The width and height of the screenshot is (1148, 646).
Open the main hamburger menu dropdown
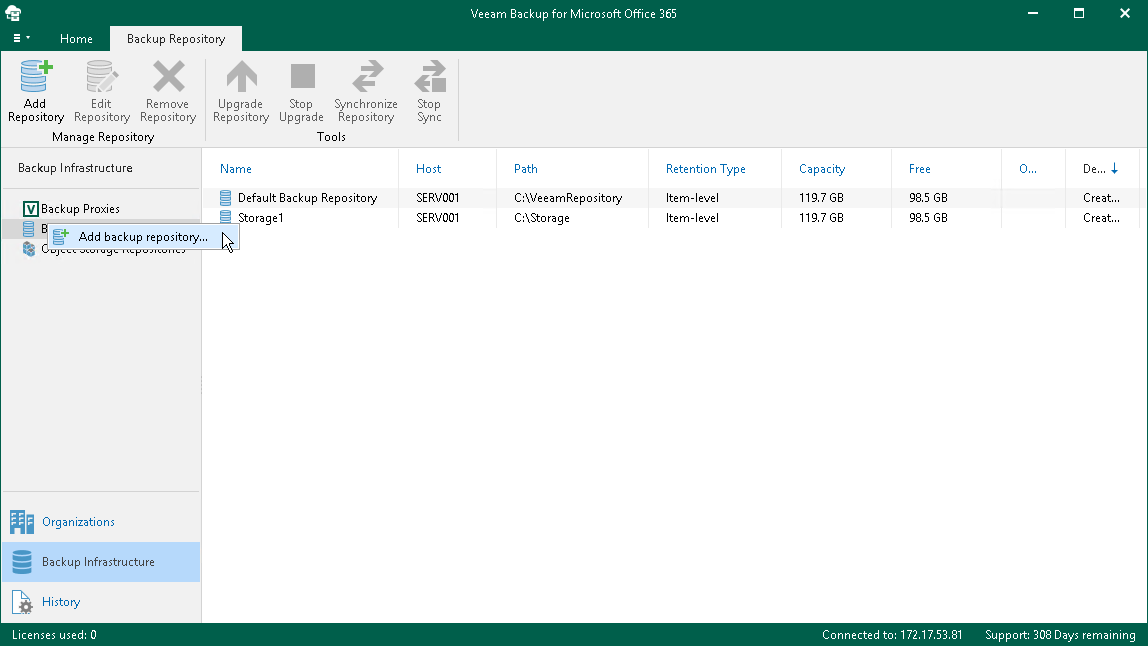point(21,38)
